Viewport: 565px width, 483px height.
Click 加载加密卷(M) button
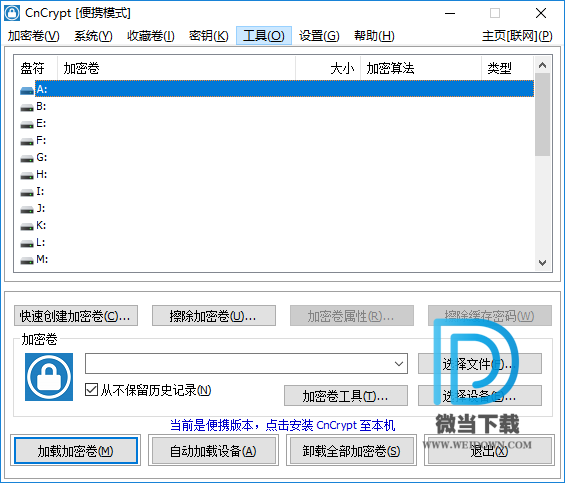pyautogui.click(x=76, y=450)
